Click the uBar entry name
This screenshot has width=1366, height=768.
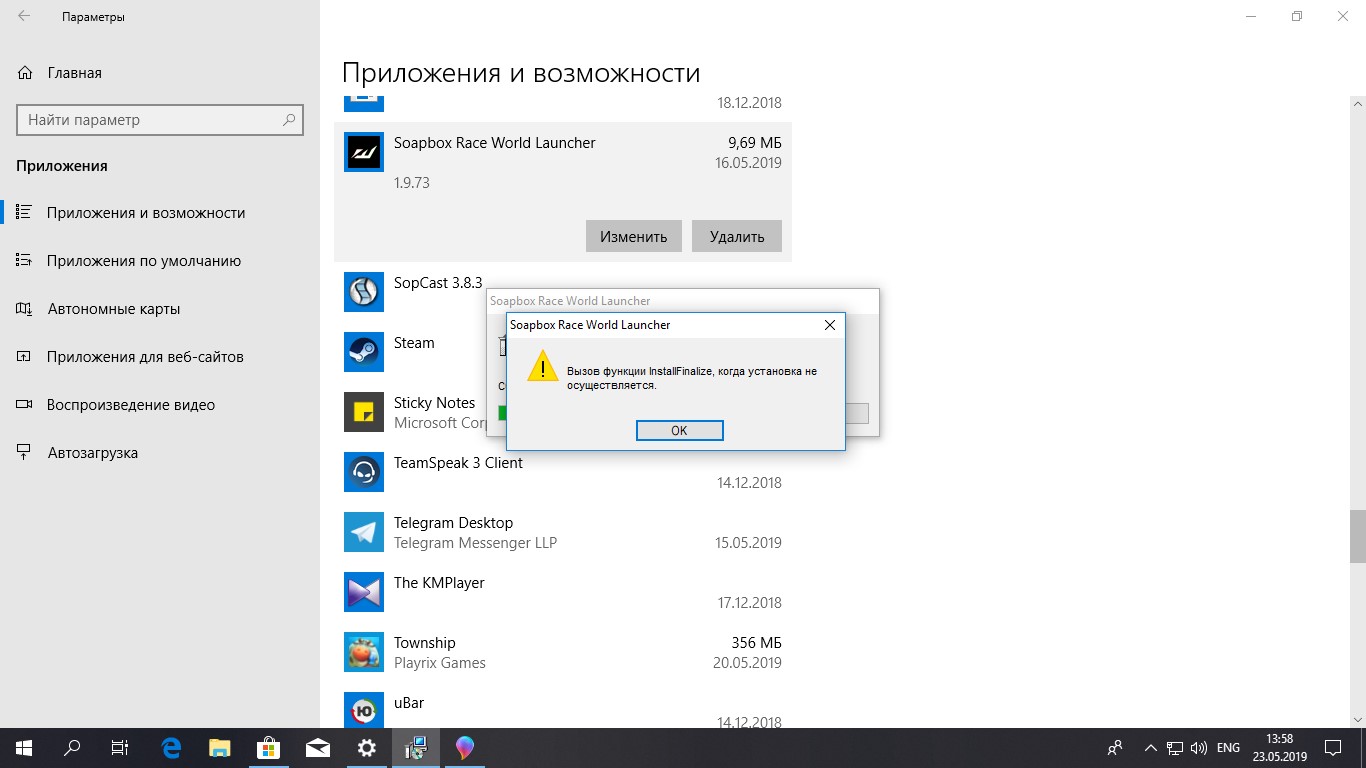click(x=409, y=703)
